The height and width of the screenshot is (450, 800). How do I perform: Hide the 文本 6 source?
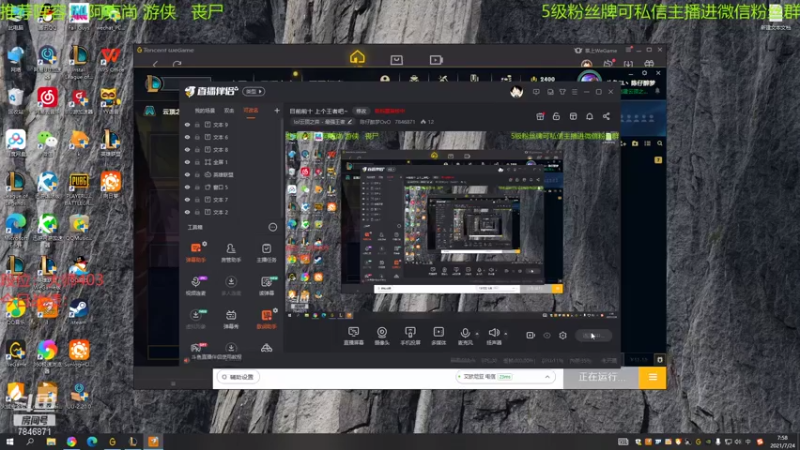coord(187,137)
